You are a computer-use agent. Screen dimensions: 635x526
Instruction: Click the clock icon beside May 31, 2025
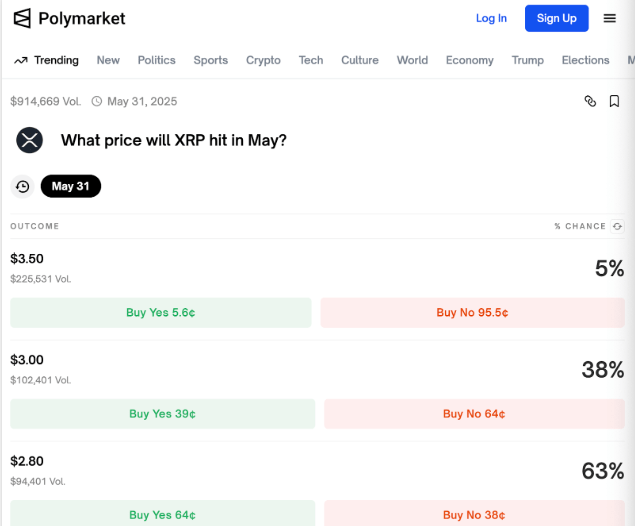(x=97, y=101)
